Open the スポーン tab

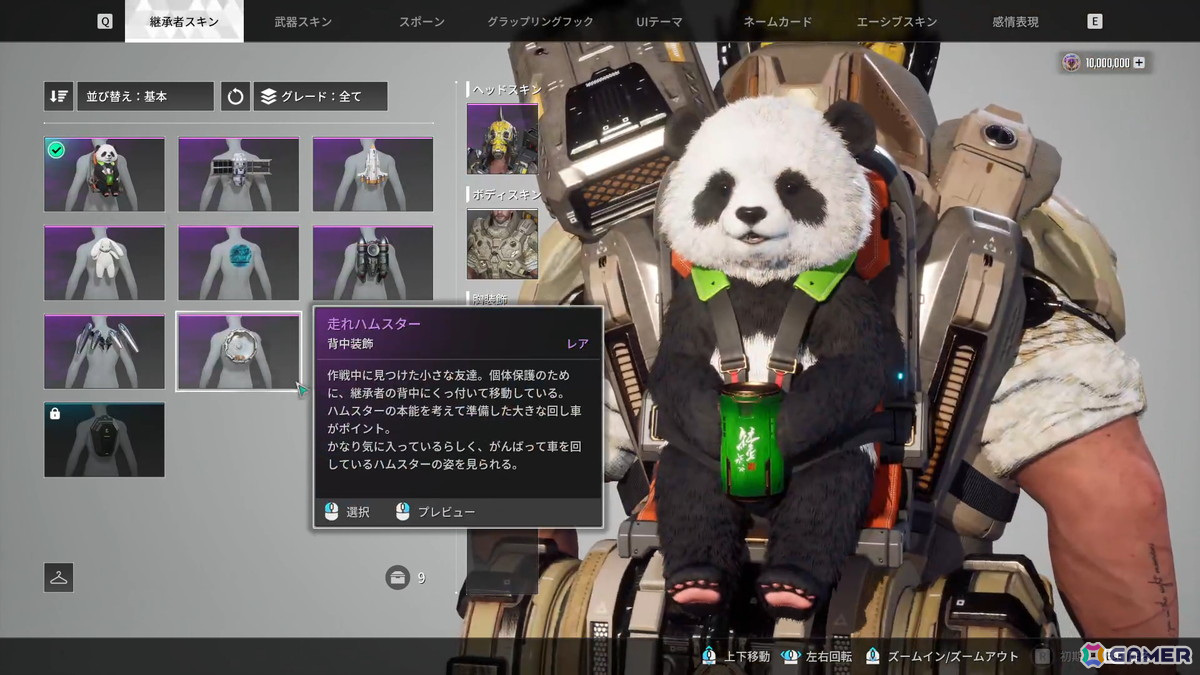tap(423, 21)
